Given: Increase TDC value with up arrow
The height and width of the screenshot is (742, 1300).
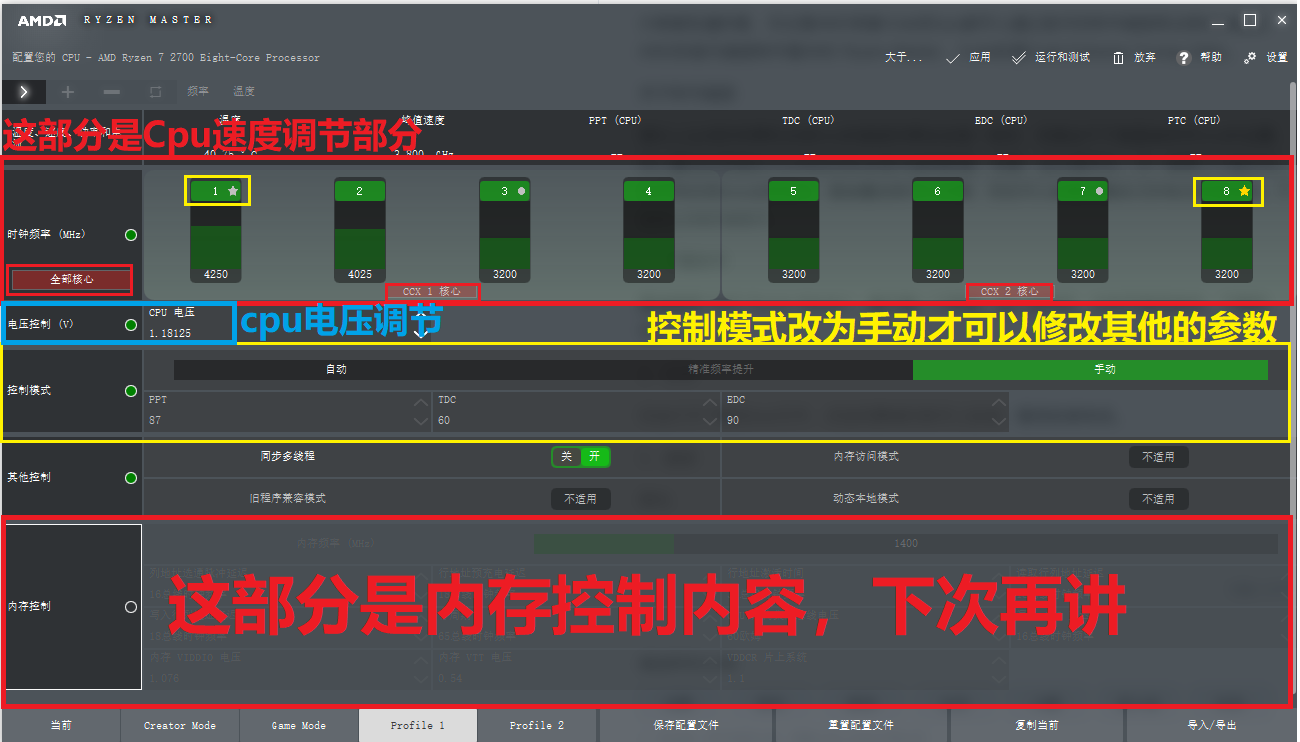Looking at the screenshot, I should click(x=709, y=403).
